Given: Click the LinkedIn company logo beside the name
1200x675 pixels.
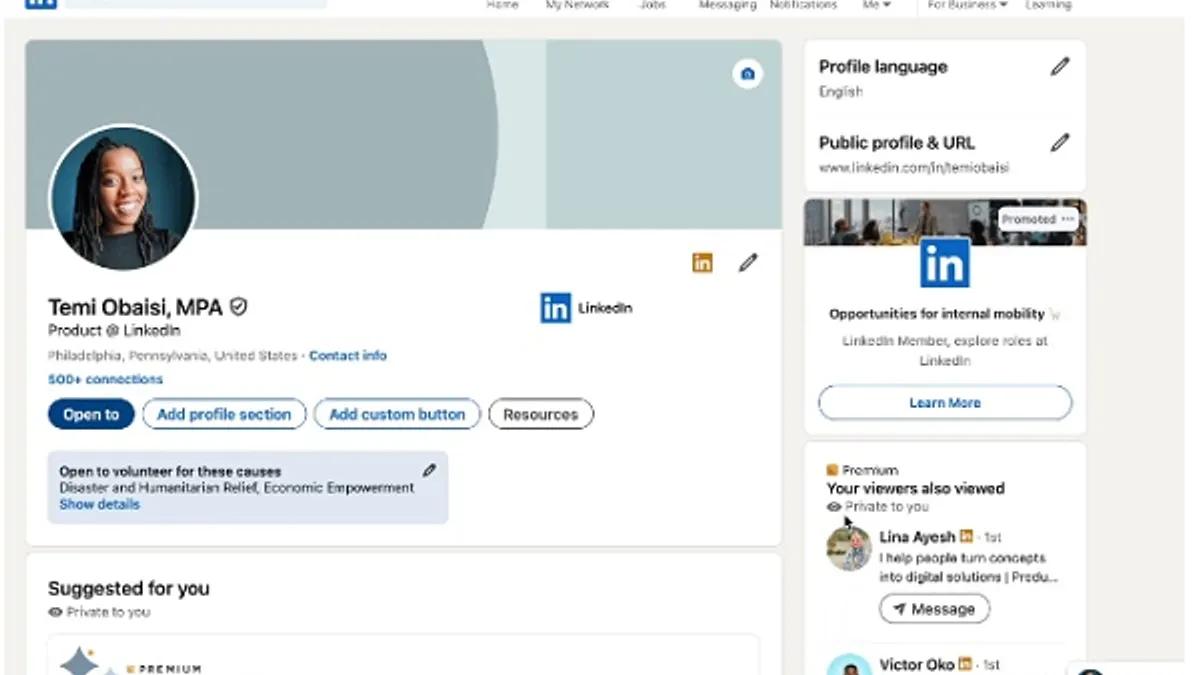Looking at the screenshot, I should click(x=555, y=308).
